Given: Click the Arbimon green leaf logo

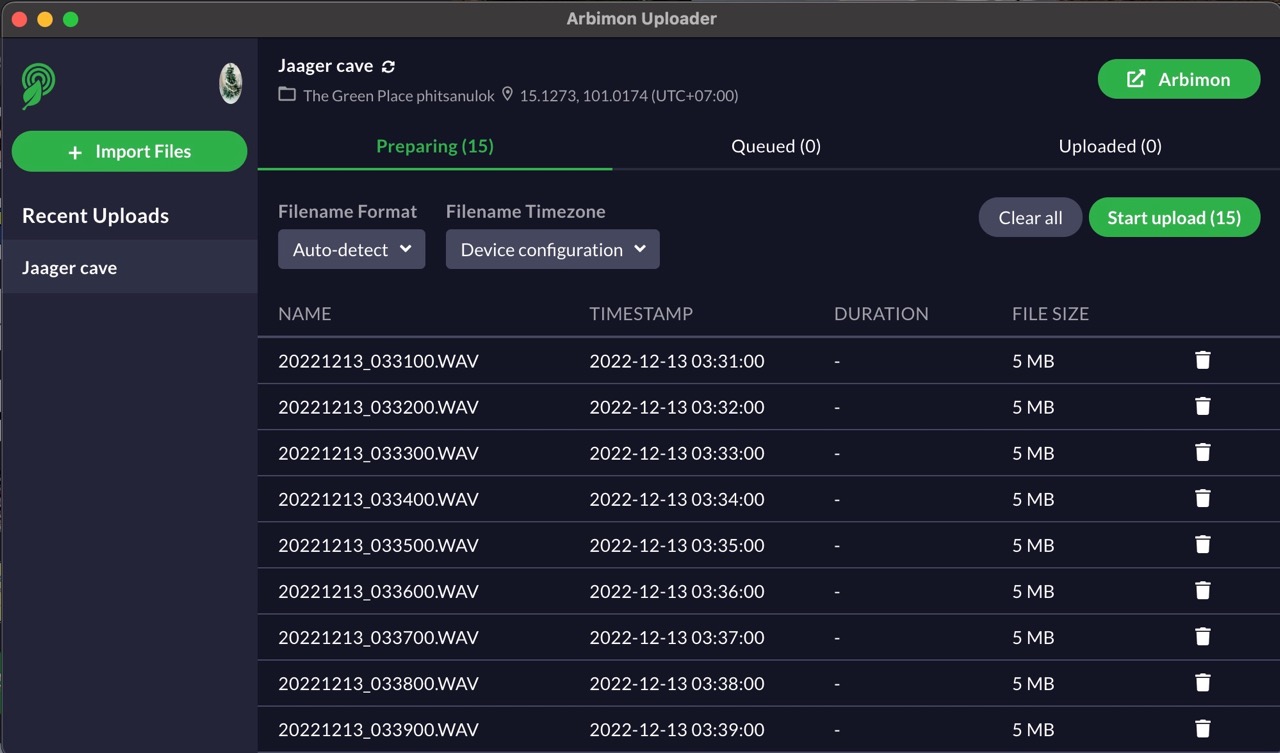Looking at the screenshot, I should click(x=39, y=85).
